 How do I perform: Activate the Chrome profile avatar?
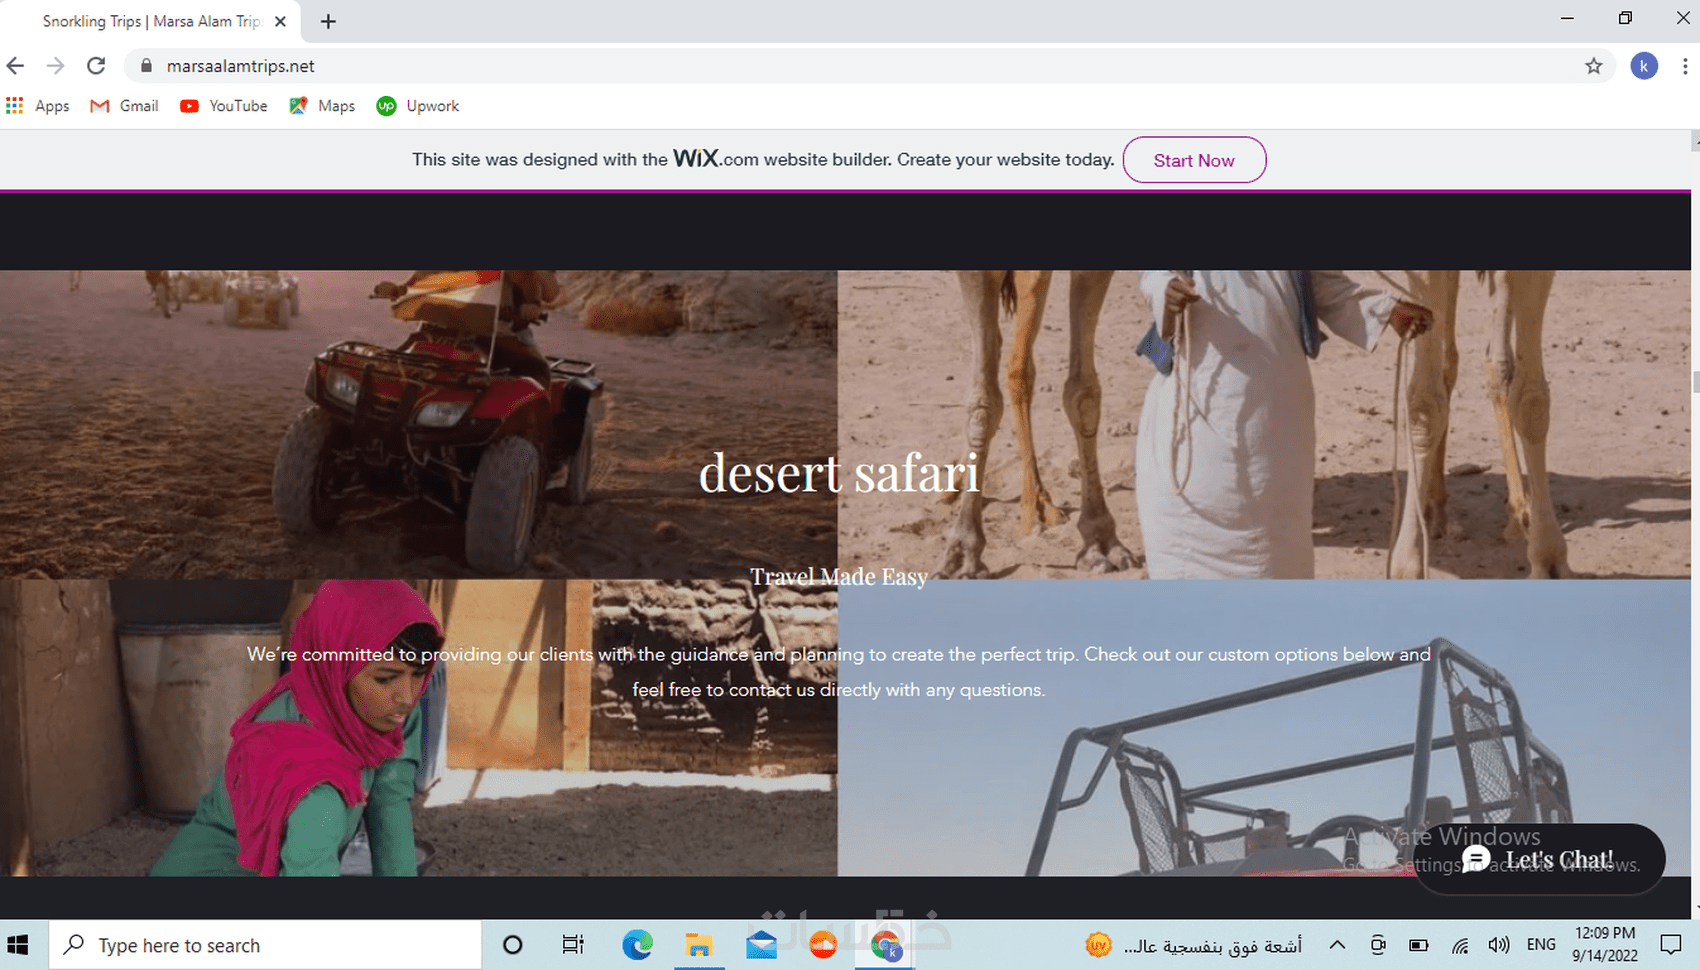(1643, 66)
